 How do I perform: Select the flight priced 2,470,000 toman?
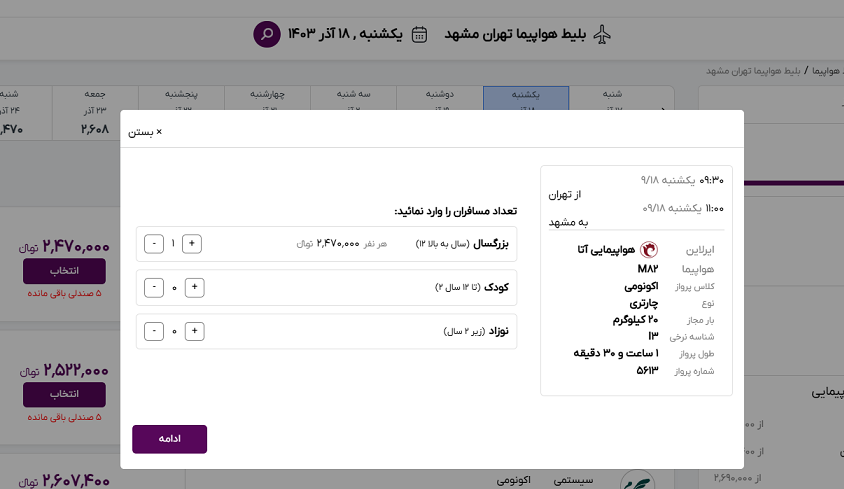(64, 271)
